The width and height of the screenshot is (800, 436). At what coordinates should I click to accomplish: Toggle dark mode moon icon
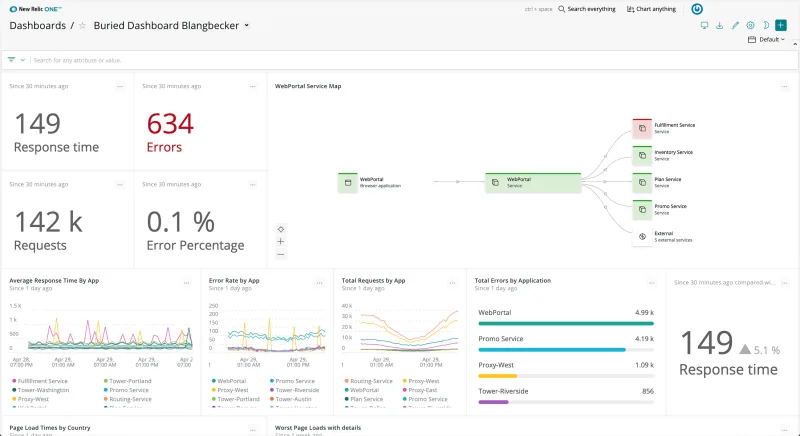765,25
